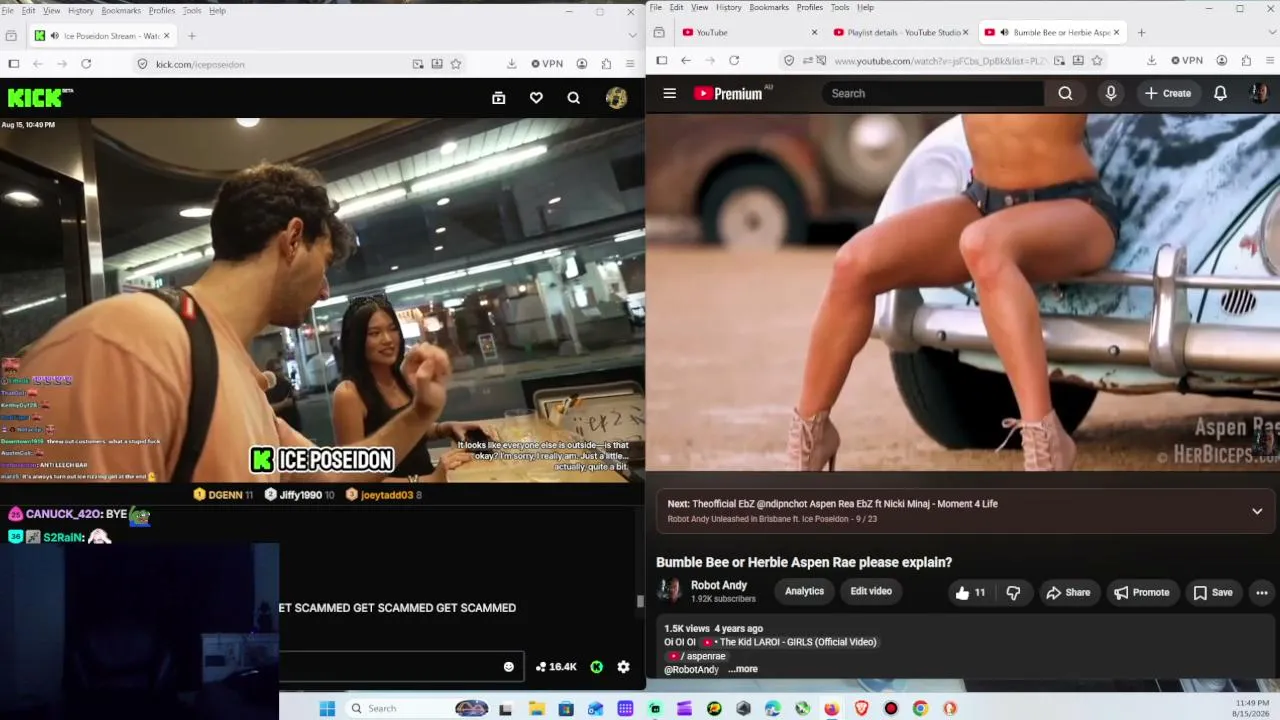The image size is (1280, 720).
Task: Switch to the Playlist details YouTube Studio tab
Action: point(900,32)
